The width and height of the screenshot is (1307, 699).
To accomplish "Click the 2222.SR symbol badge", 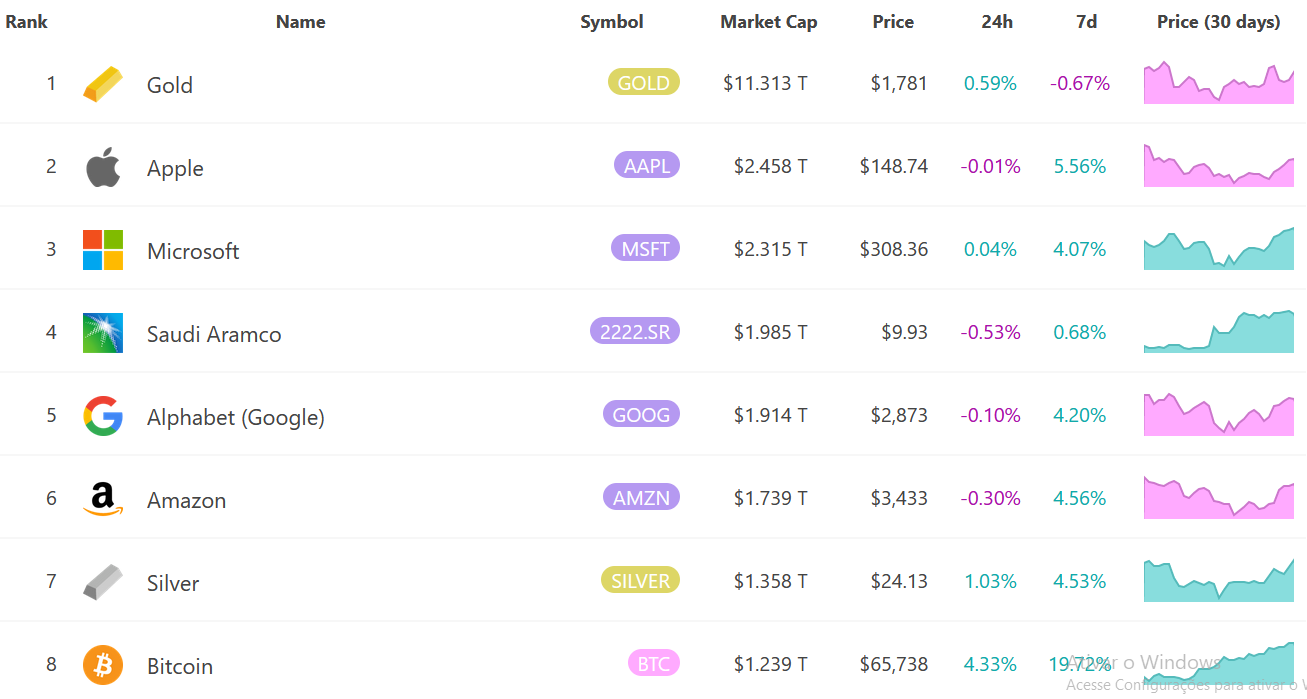I will [x=635, y=332].
